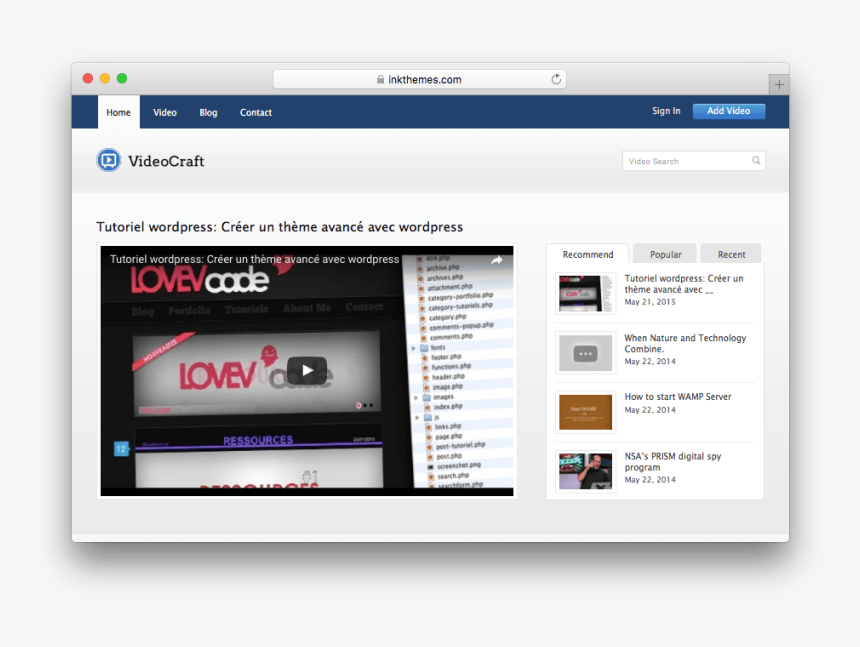Open the Home menu item

click(x=118, y=112)
